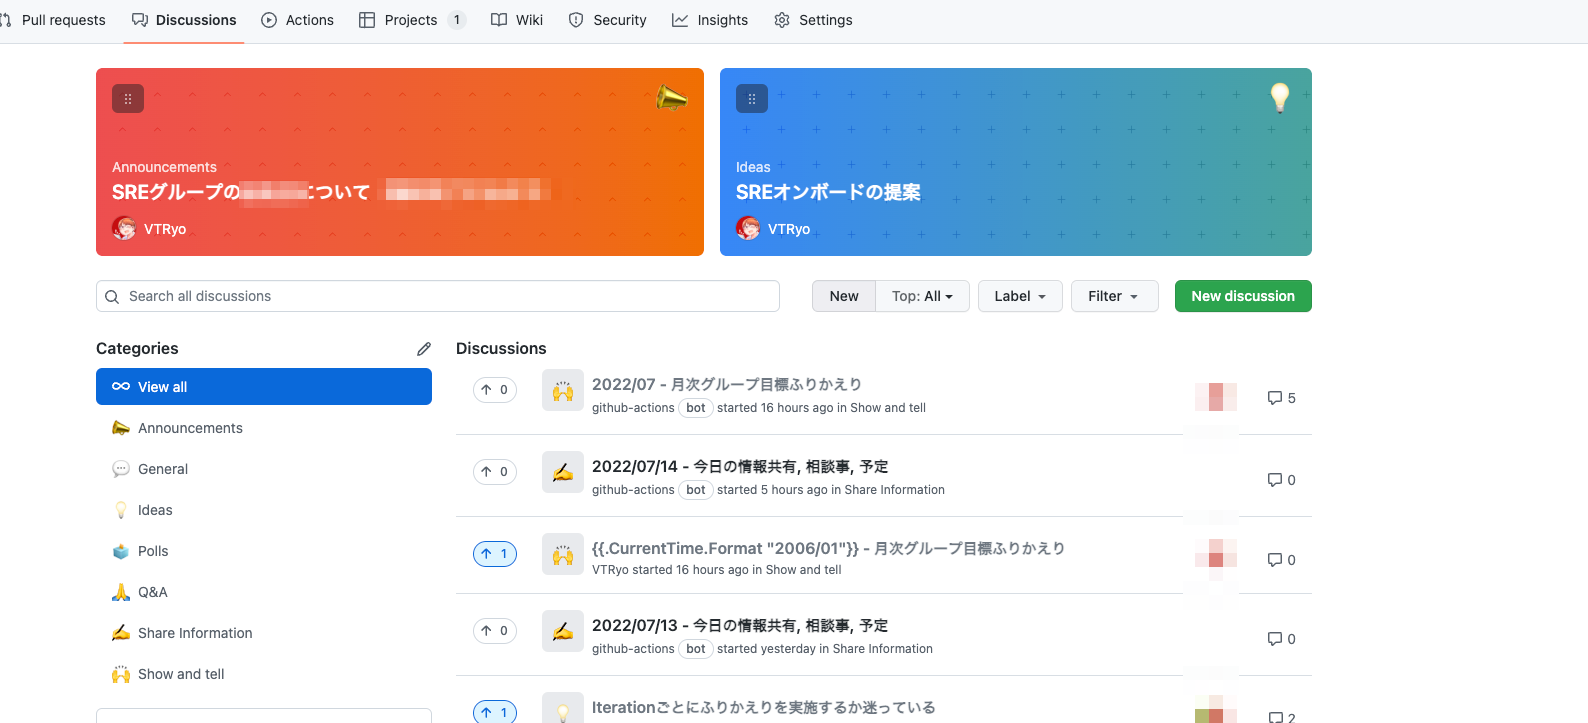The width and height of the screenshot is (1588, 723).
Task: Open comments count of {{.CurrentTime.Format discussion
Action: (x=1281, y=560)
